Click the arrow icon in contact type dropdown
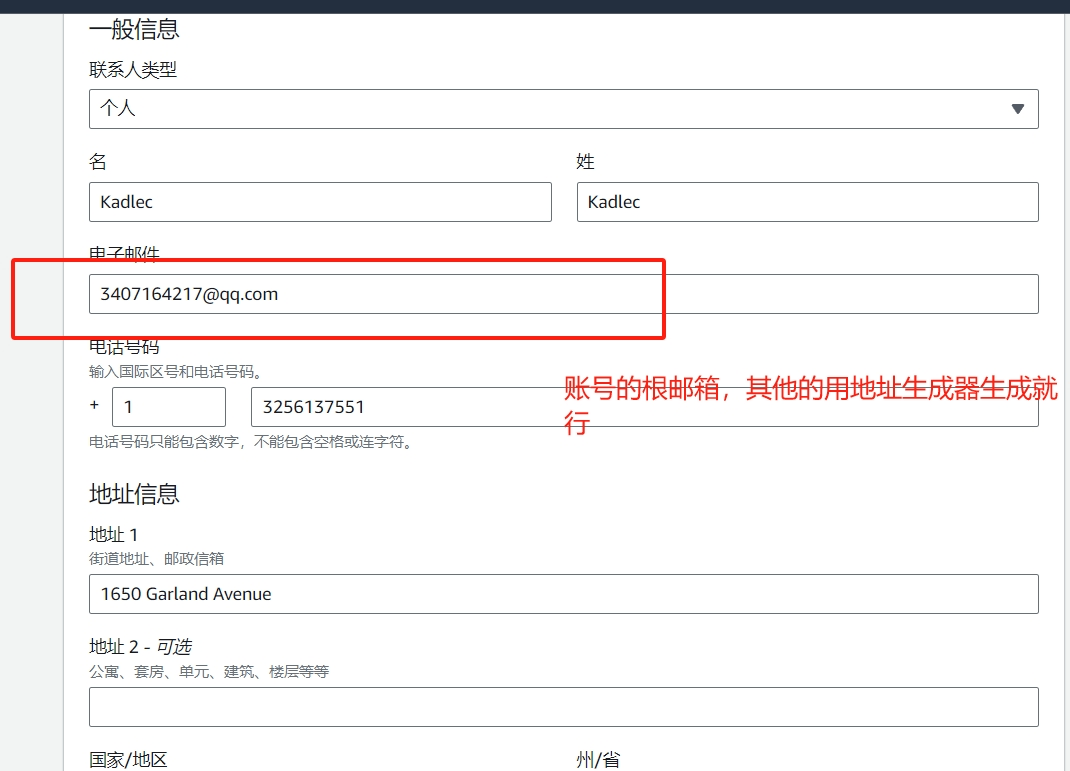This screenshot has width=1070, height=771. tap(1018, 109)
